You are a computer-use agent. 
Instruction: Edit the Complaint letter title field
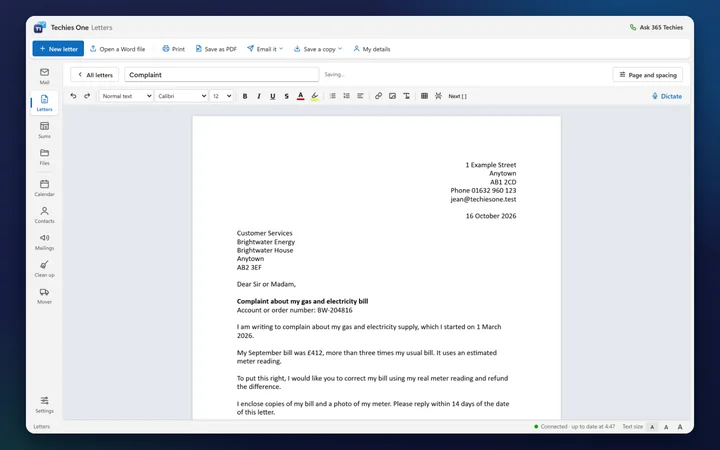(x=221, y=74)
